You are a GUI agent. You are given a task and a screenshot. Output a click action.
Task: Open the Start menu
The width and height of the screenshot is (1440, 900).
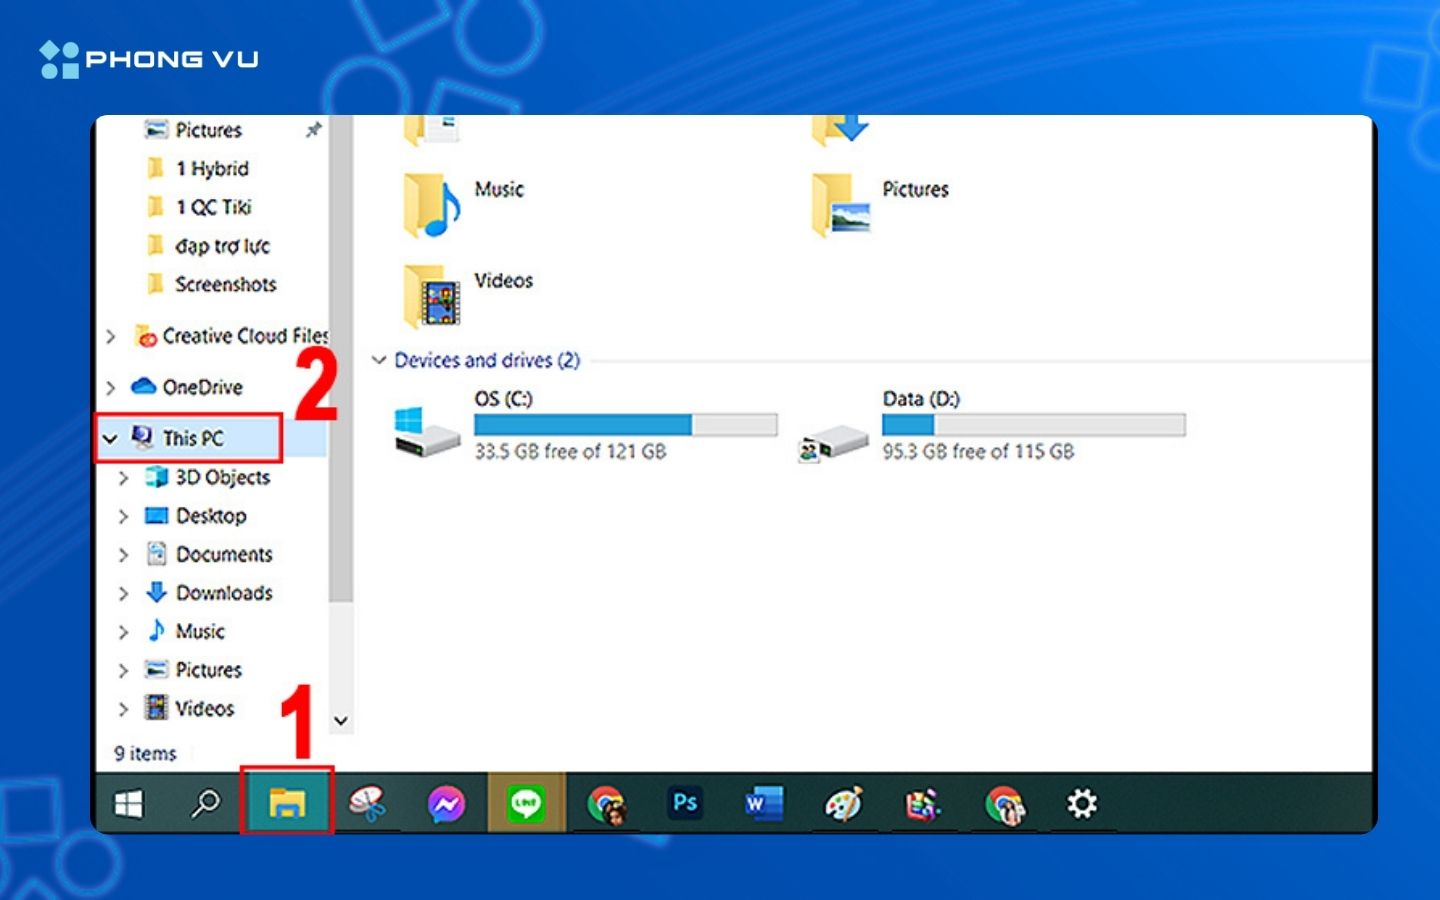click(x=128, y=803)
